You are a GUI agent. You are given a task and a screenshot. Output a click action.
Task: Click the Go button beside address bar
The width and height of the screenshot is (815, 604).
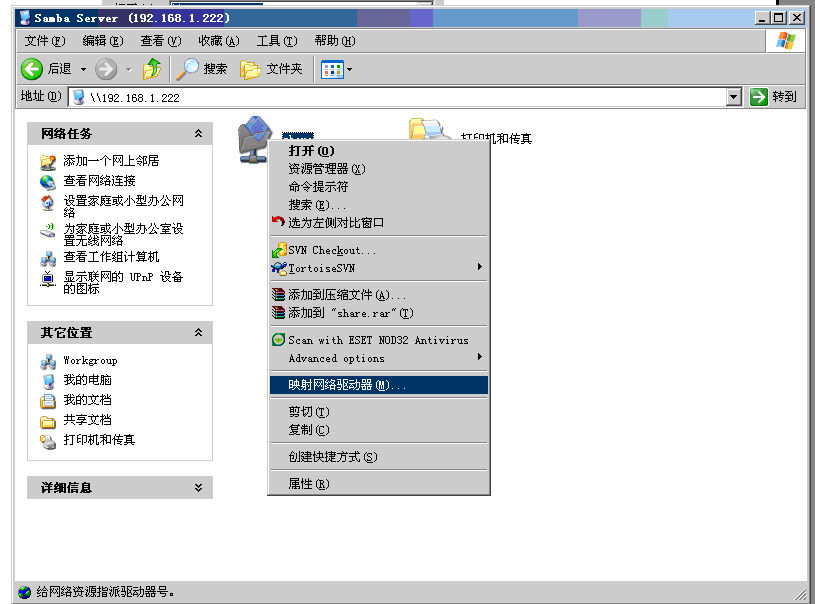(774, 97)
